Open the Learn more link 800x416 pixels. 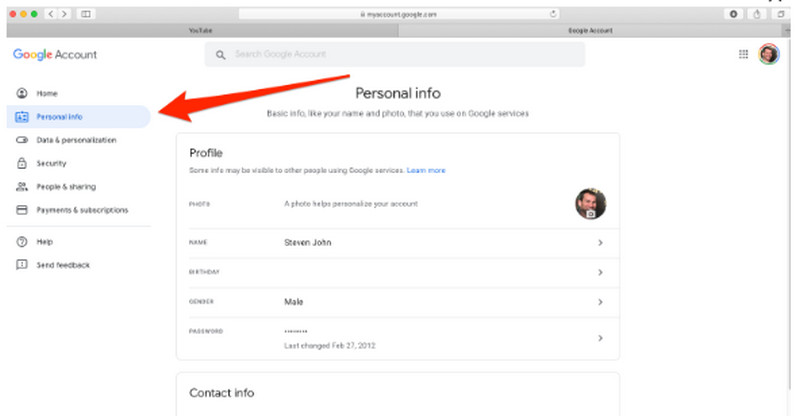tap(426, 171)
